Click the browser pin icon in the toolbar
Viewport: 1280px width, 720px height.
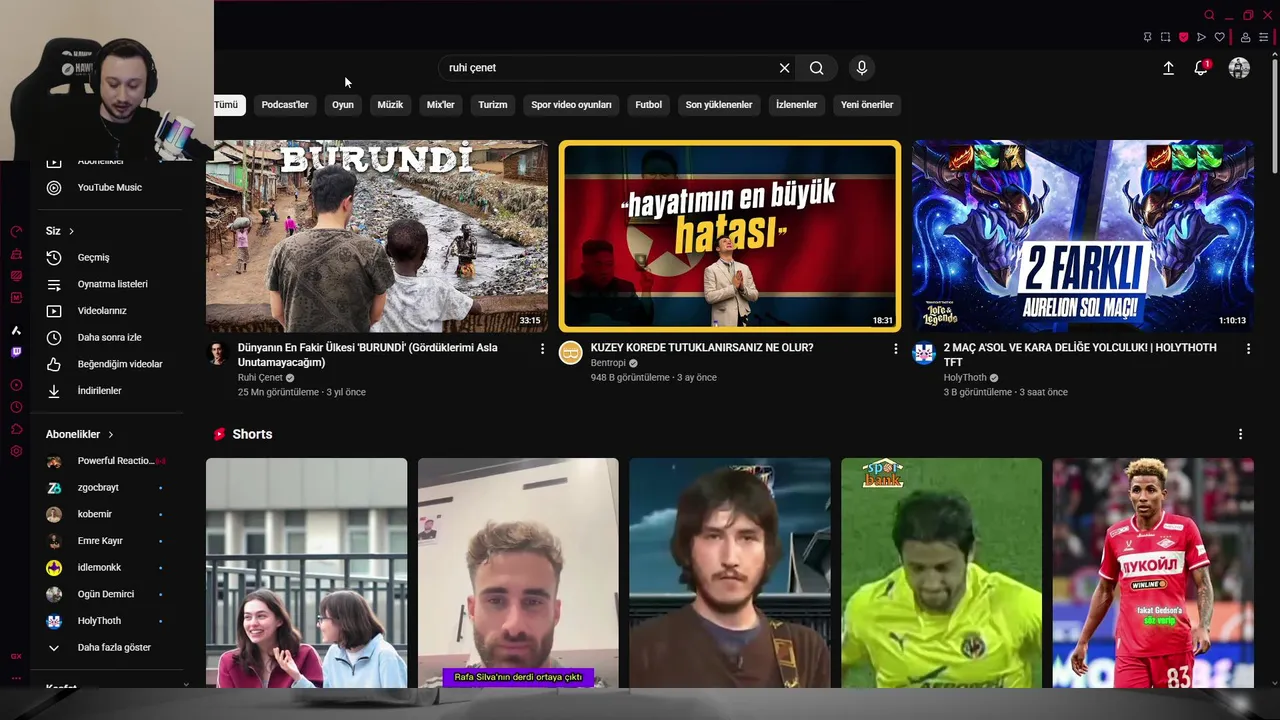click(1147, 37)
